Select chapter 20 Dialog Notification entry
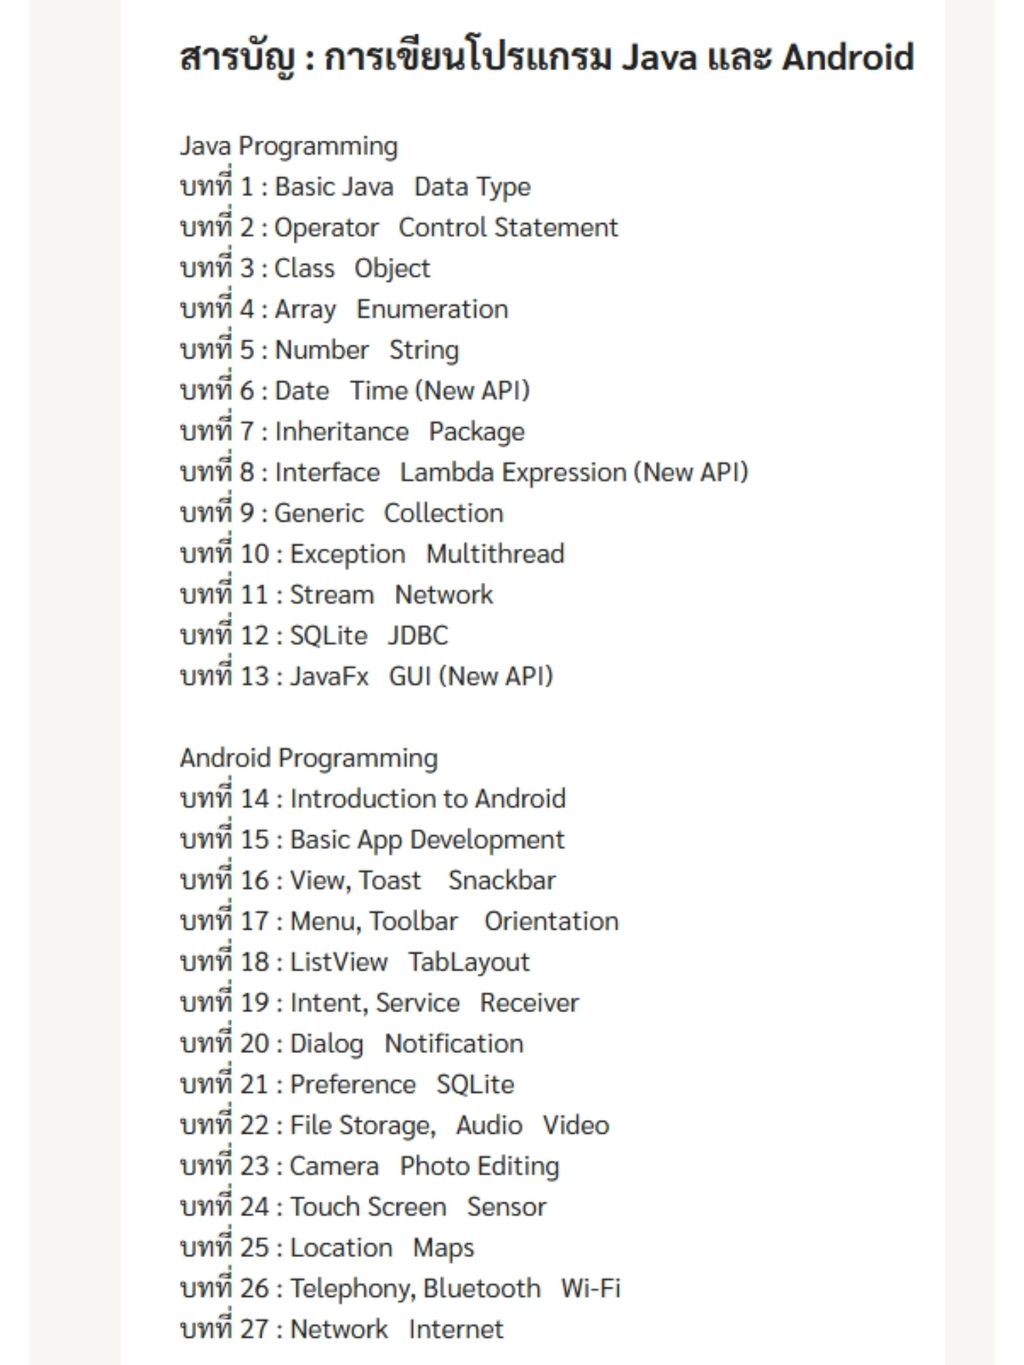This screenshot has width=1024, height=1365. click(x=352, y=1044)
